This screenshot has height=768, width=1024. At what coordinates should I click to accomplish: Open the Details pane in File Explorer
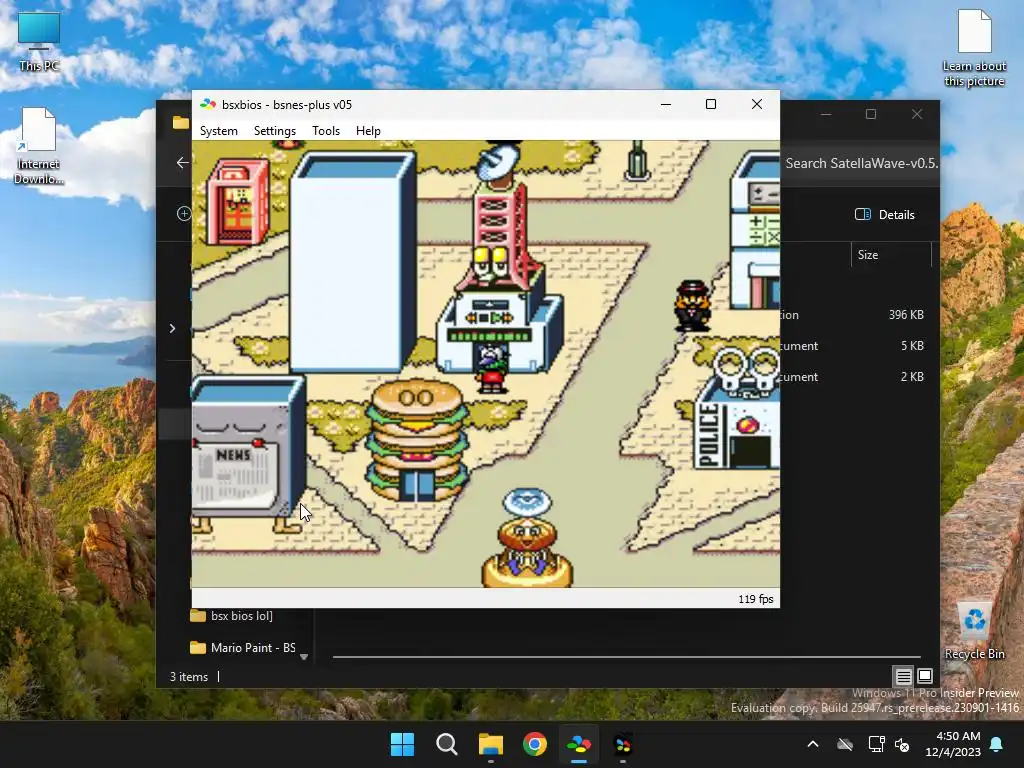(885, 214)
